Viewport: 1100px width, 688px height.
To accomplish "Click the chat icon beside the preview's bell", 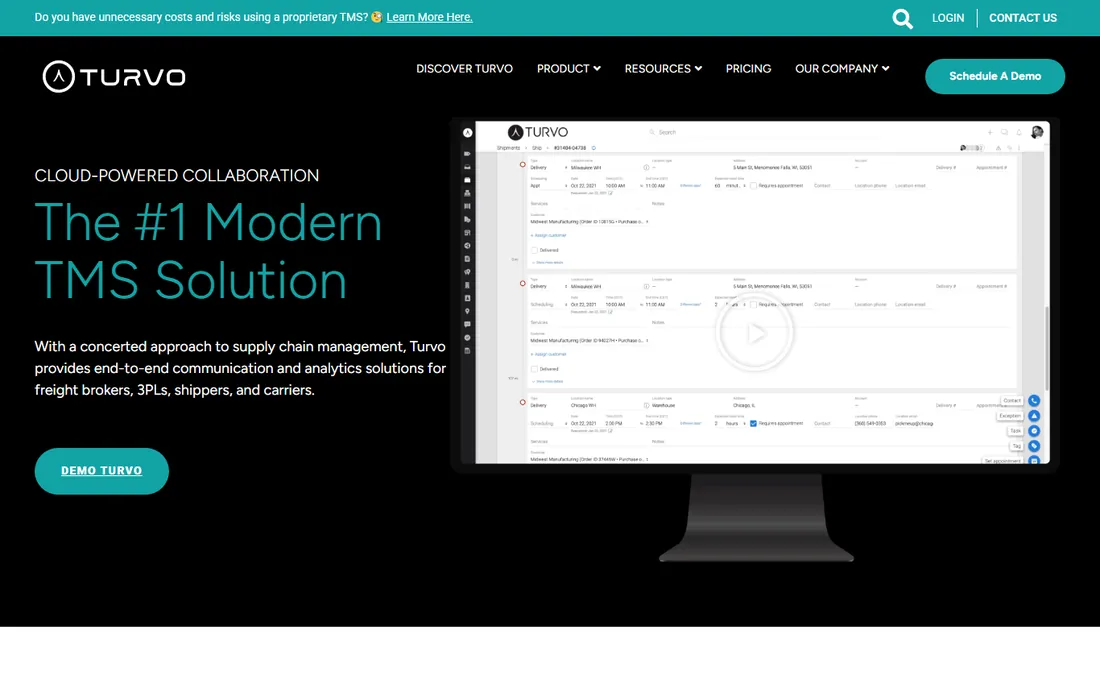I will point(1005,133).
